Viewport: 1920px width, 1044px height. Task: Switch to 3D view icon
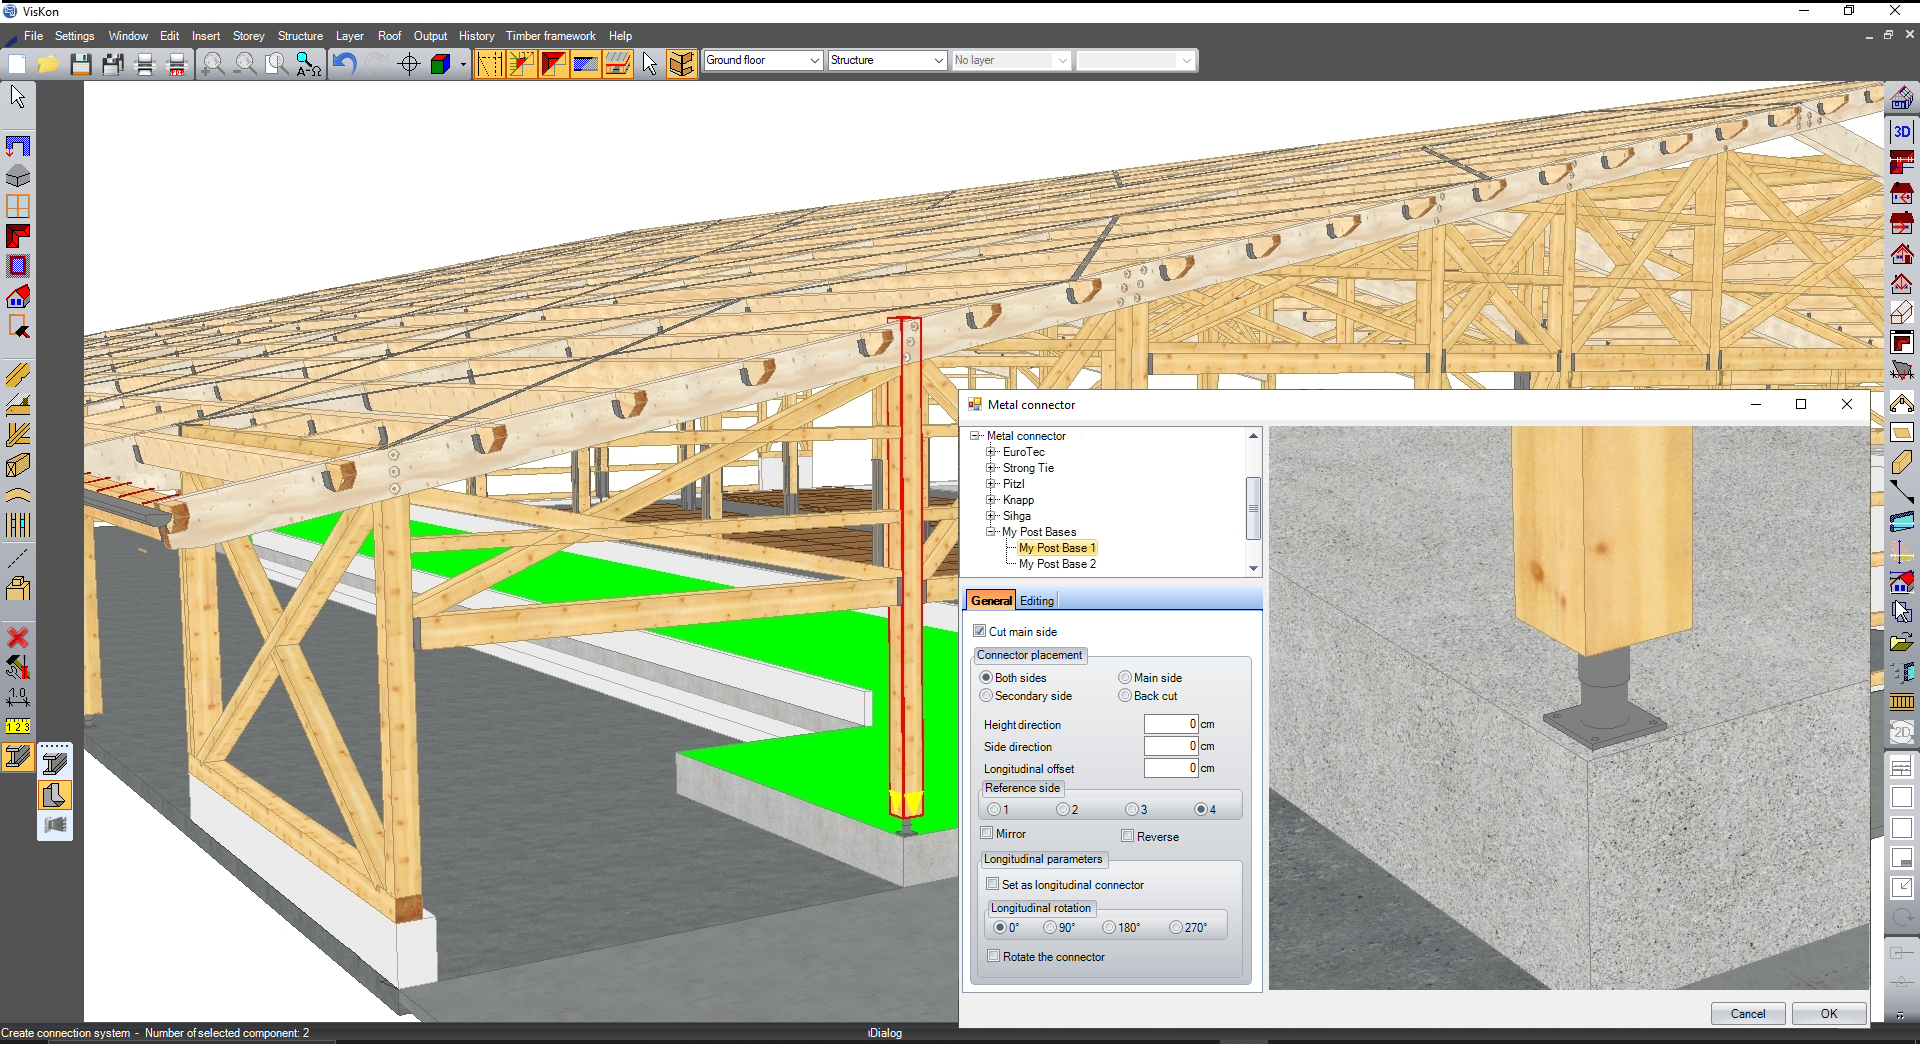click(1901, 131)
